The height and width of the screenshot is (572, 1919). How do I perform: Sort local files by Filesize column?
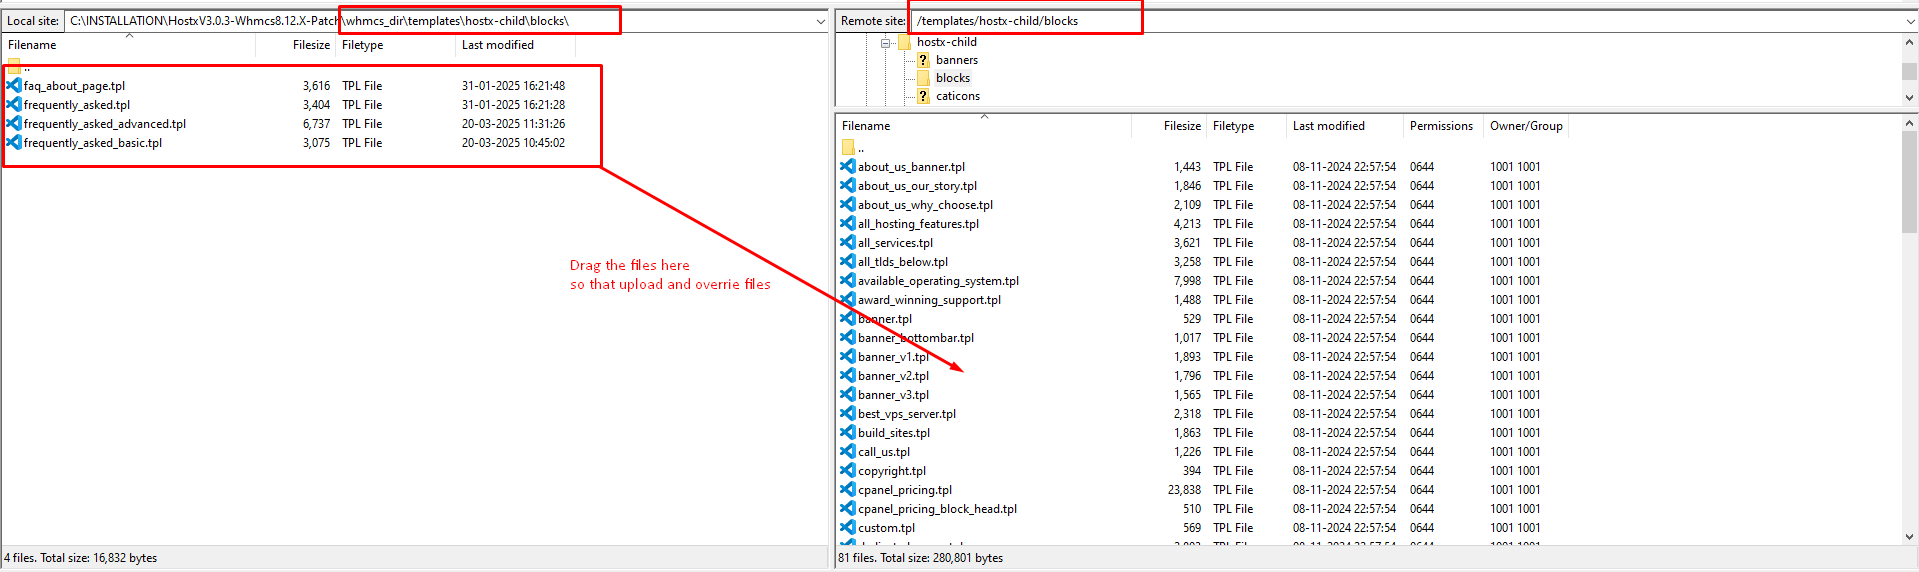[310, 45]
